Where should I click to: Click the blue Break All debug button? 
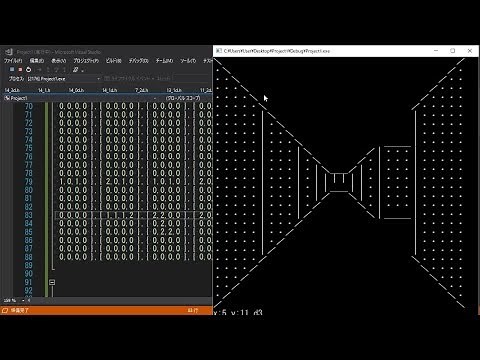pos(12,69)
